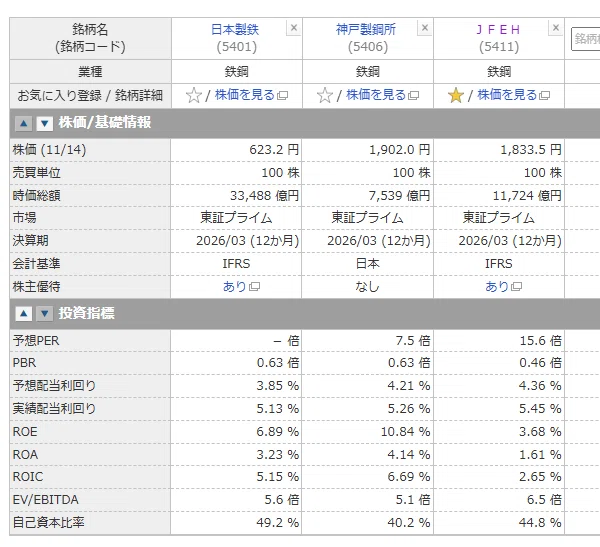Click the 予想配当利回り row label
This screenshot has width=600, height=547.
click(x=54, y=385)
